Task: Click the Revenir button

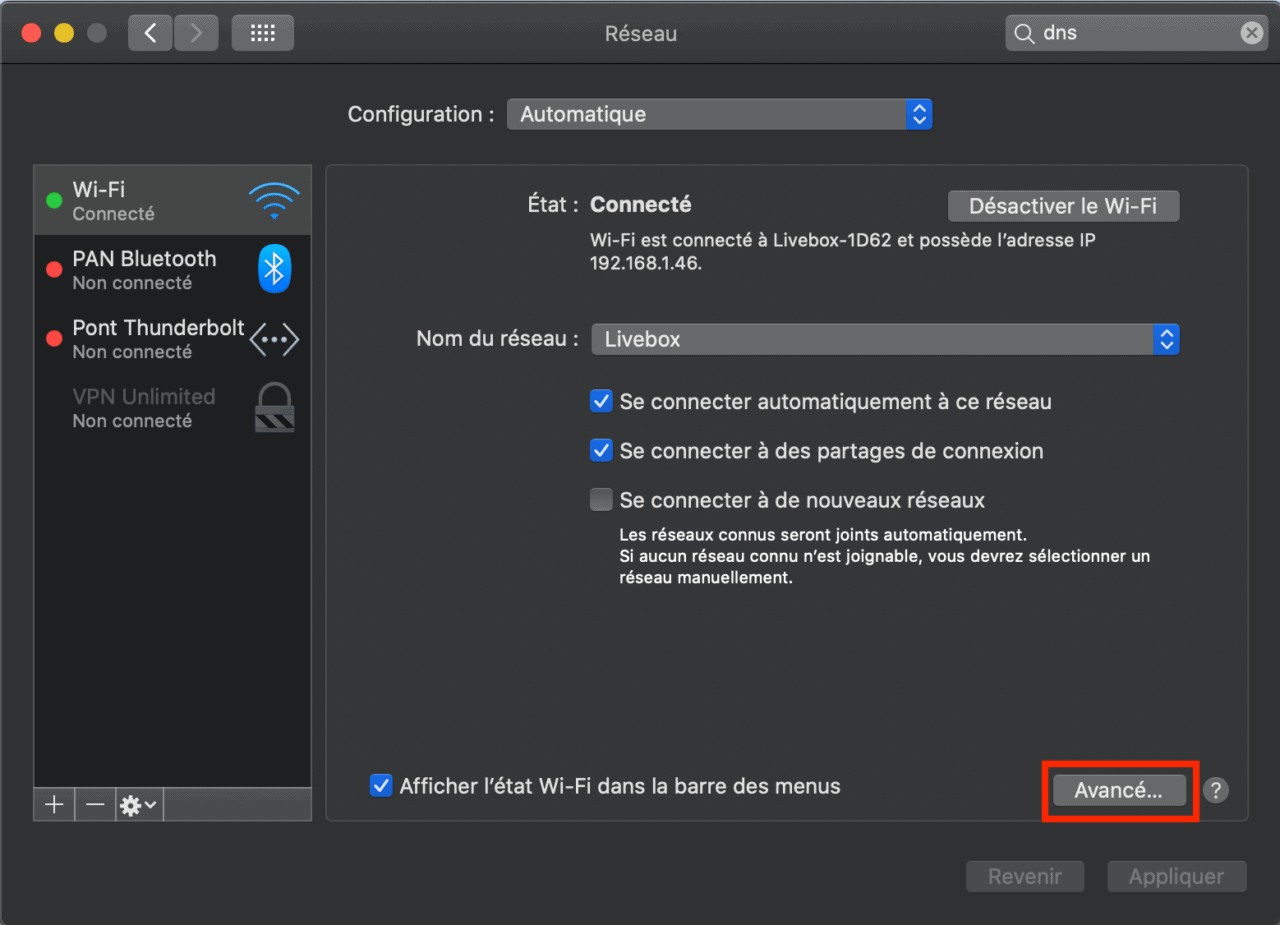Action: [x=1025, y=876]
